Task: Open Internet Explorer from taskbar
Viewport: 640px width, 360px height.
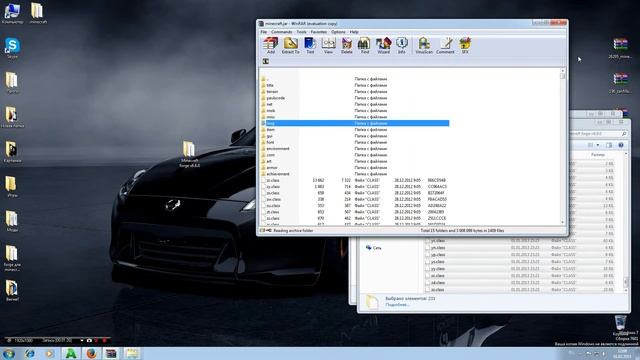Action: [29, 353]
